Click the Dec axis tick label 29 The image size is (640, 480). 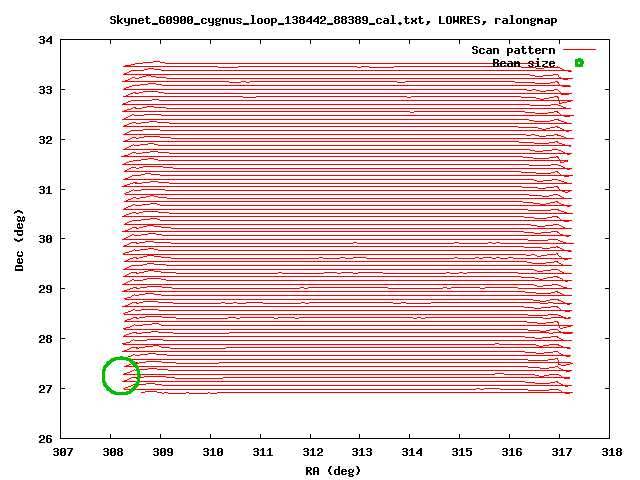(x=46, y=289)
